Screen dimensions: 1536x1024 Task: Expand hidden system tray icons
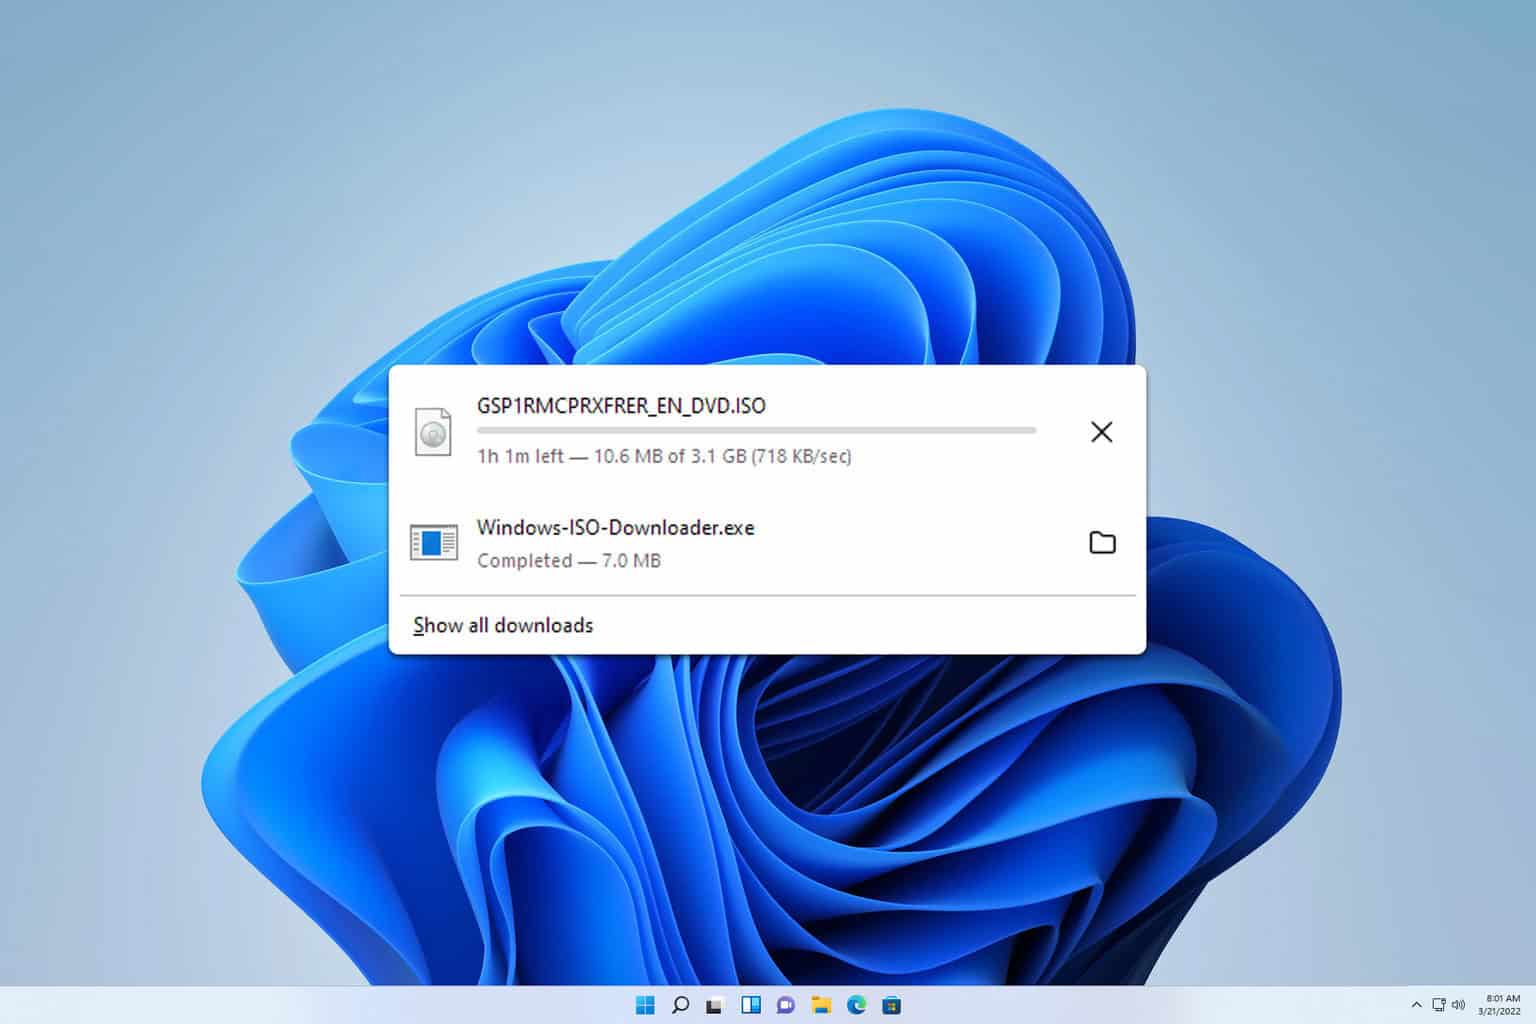(1416, 1005)
